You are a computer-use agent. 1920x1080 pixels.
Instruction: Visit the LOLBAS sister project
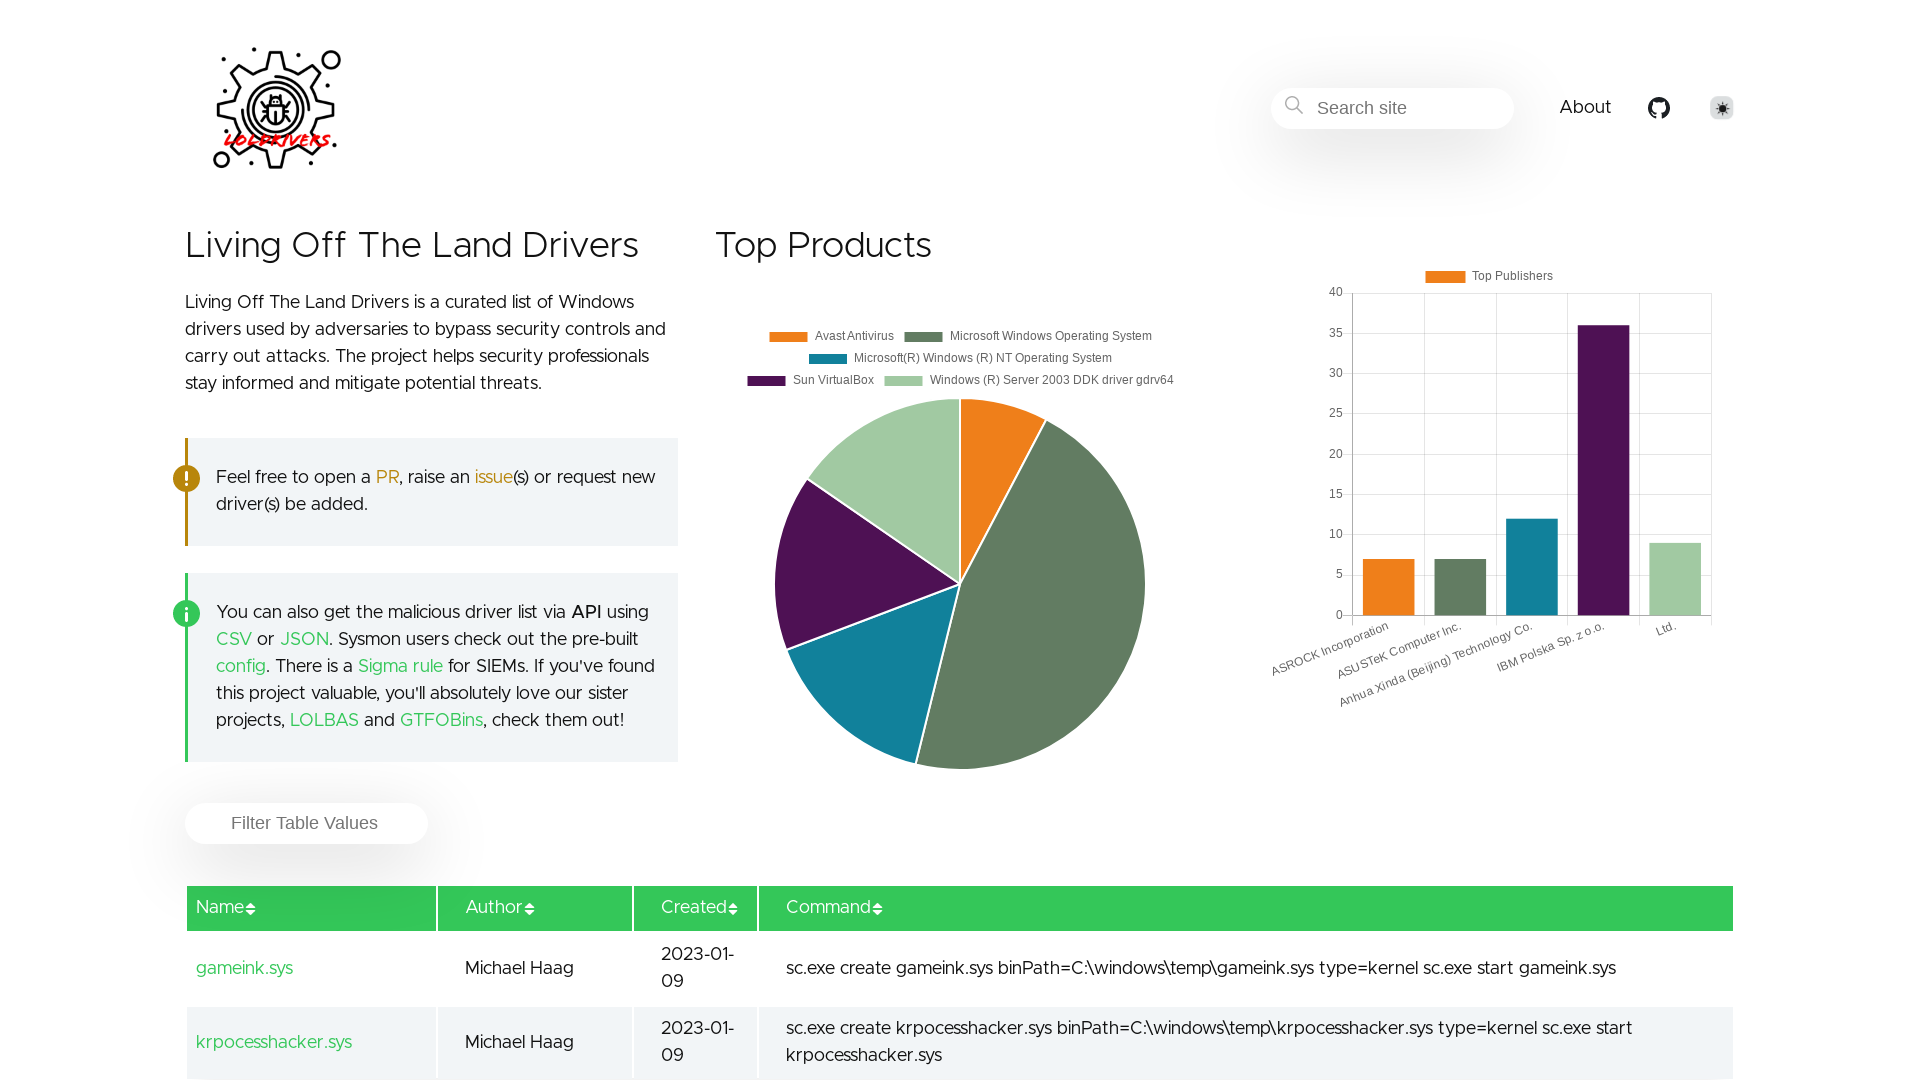[x=324, y=720]
